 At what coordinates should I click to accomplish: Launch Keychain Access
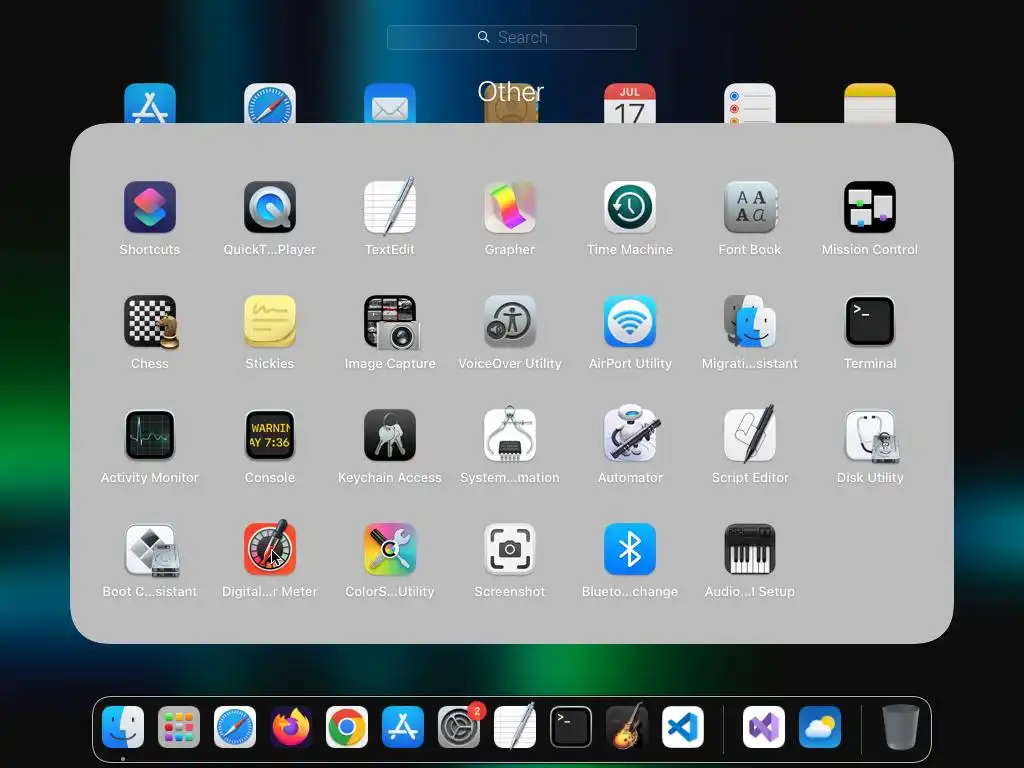point(390,436)
